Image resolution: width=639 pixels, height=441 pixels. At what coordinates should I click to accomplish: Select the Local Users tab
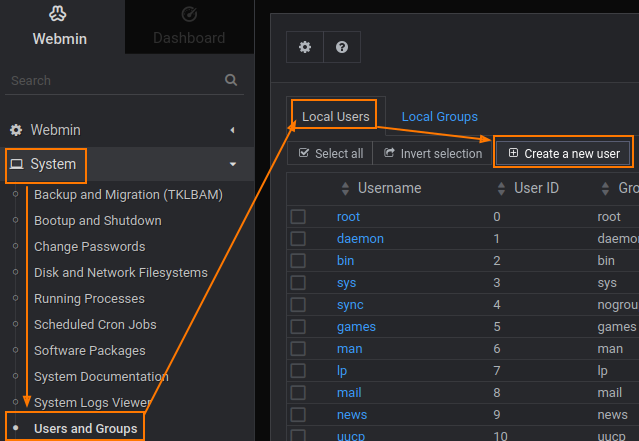click(335, 117)
